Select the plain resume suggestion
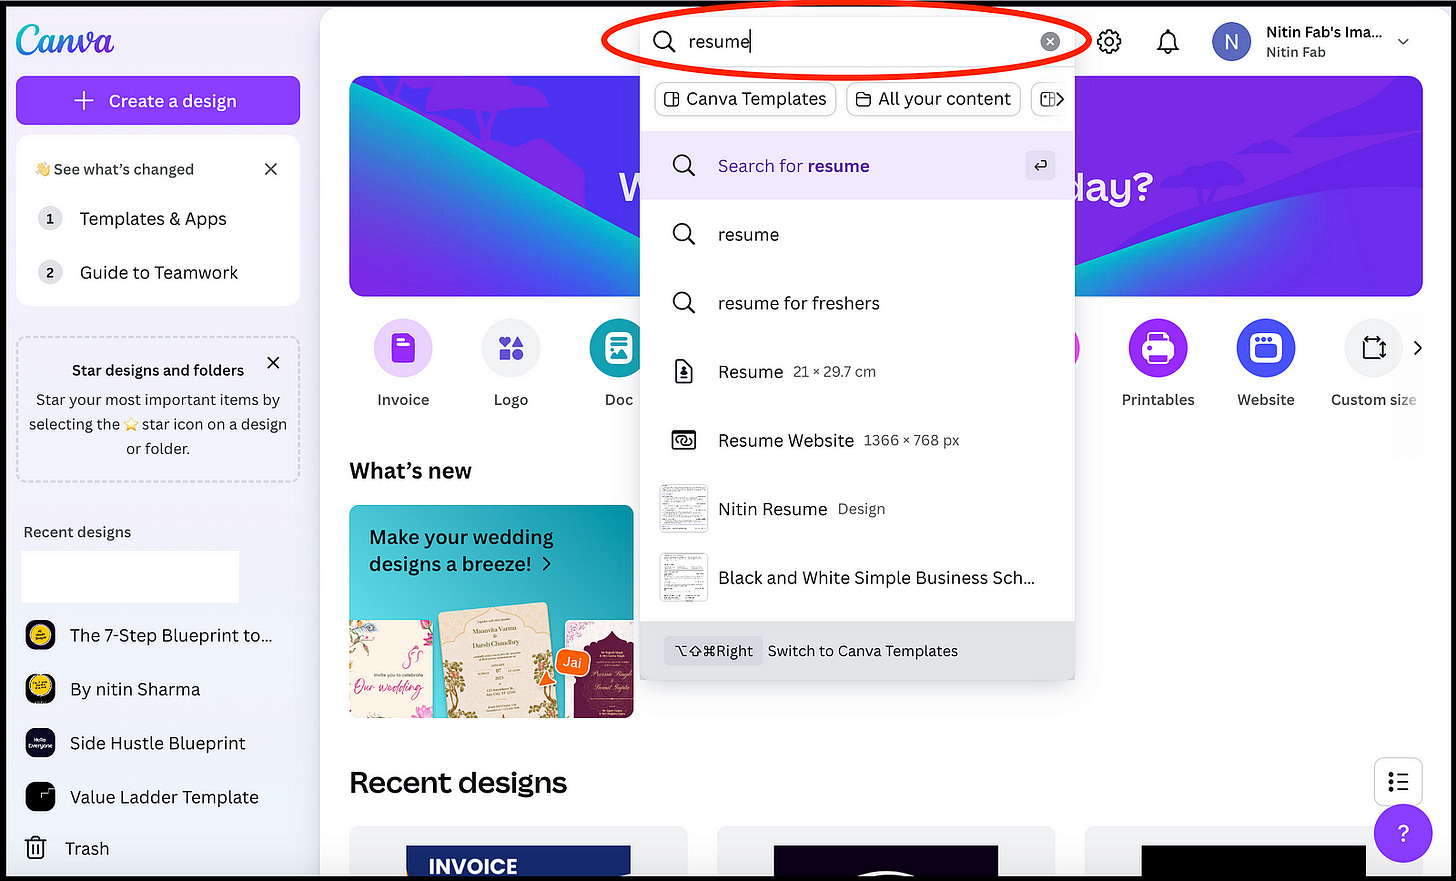The height and width of the screenshot is (881, 1456). tap(857, 235)
